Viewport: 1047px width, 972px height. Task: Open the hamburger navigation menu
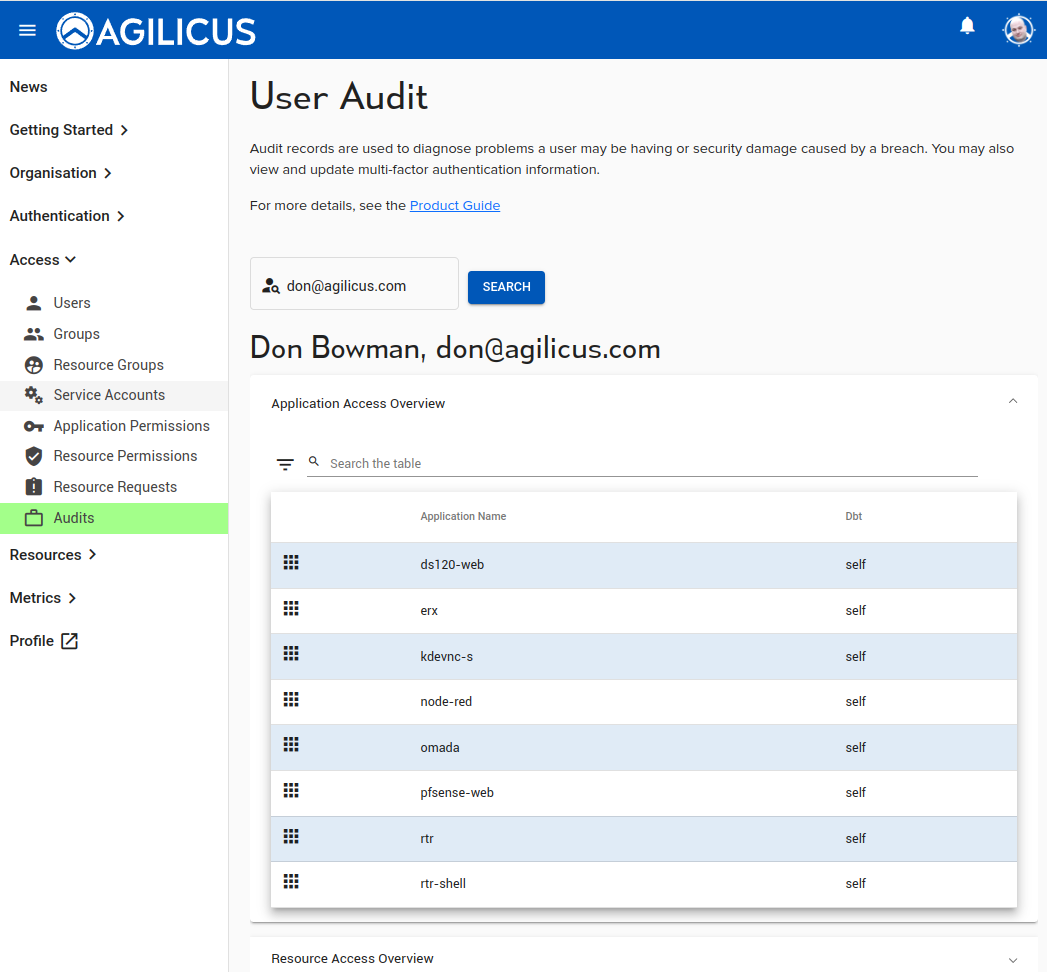point(27,30)
